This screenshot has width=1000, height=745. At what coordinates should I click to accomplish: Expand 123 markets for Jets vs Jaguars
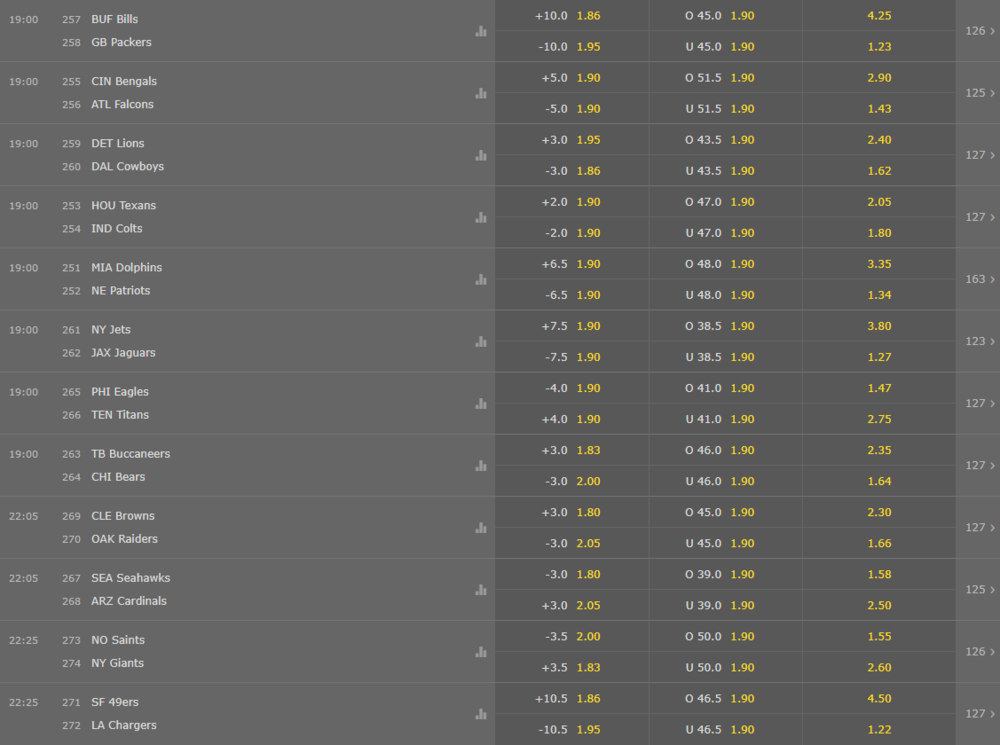click(979, 341)
